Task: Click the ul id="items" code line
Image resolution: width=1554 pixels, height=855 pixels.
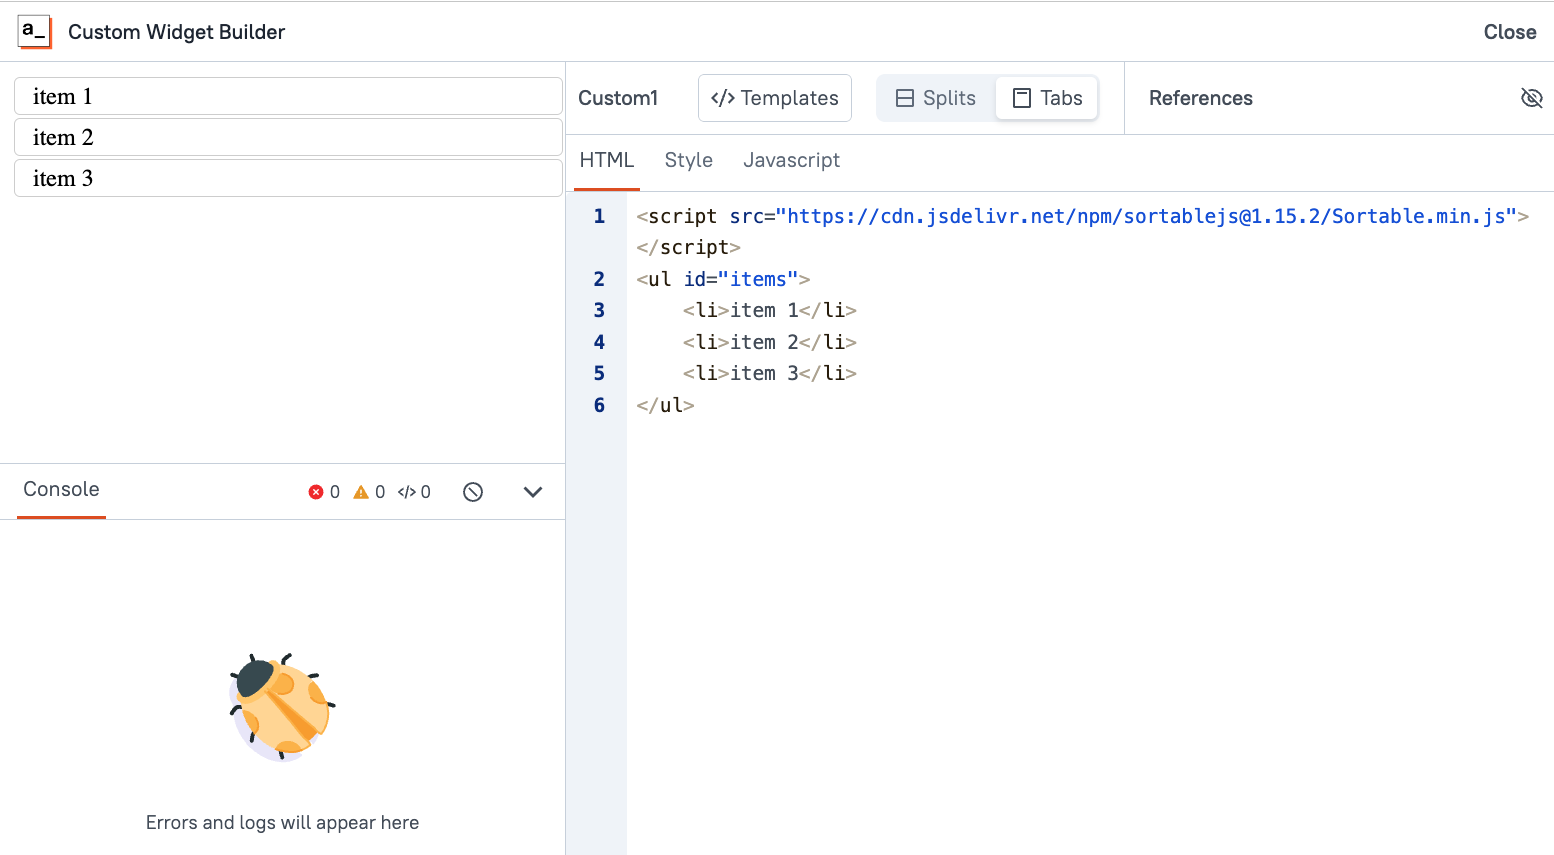Action: (723, 279)
